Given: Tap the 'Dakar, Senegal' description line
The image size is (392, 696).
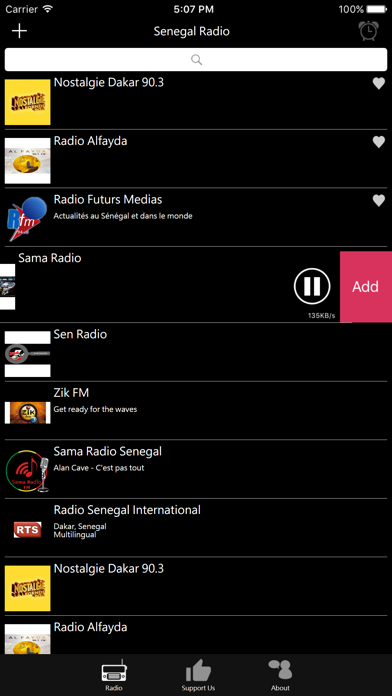Looking at the screenshot, I should [x=80, y=526].
